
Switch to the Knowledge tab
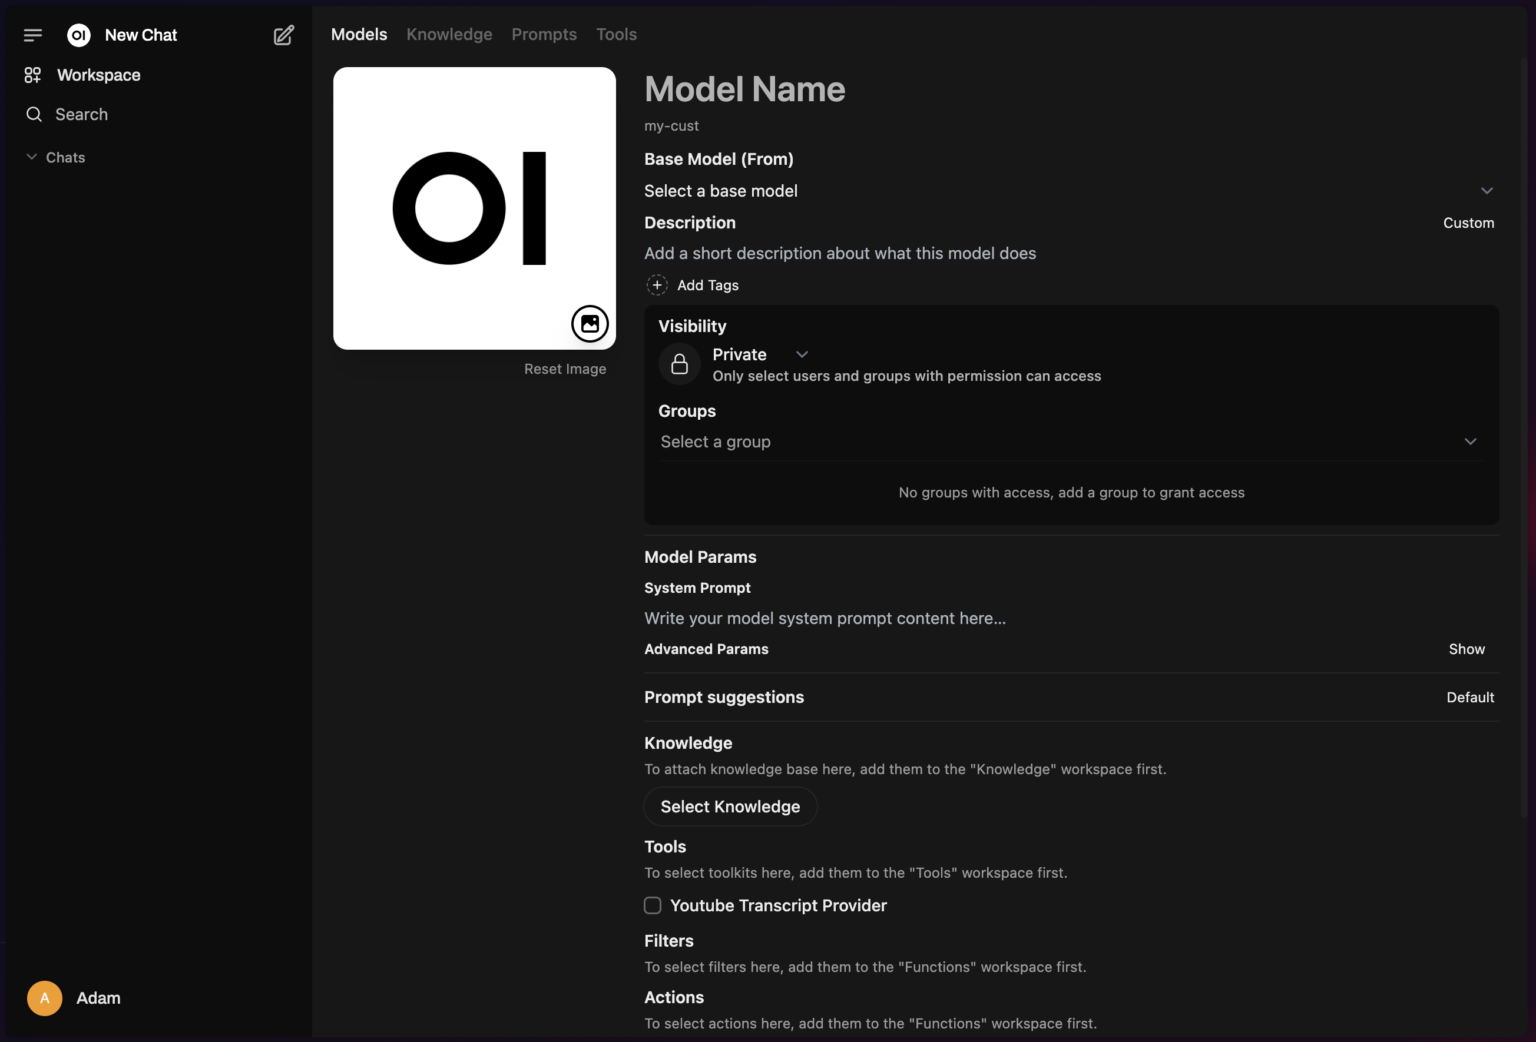coord(448,33)
